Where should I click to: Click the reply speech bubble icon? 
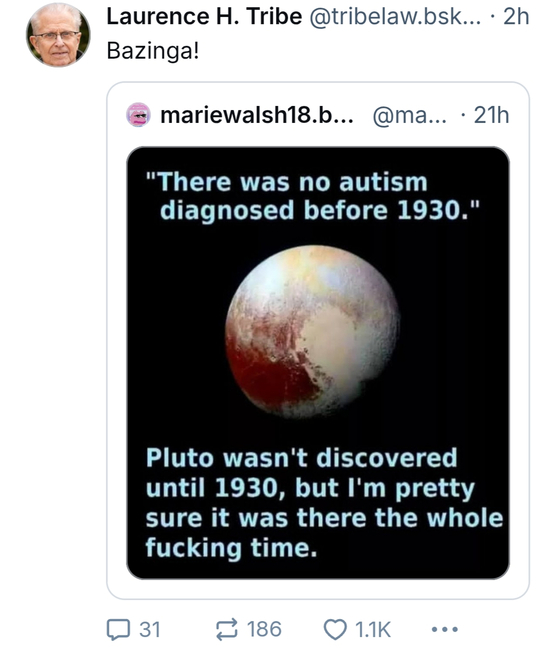pos(118,629)
